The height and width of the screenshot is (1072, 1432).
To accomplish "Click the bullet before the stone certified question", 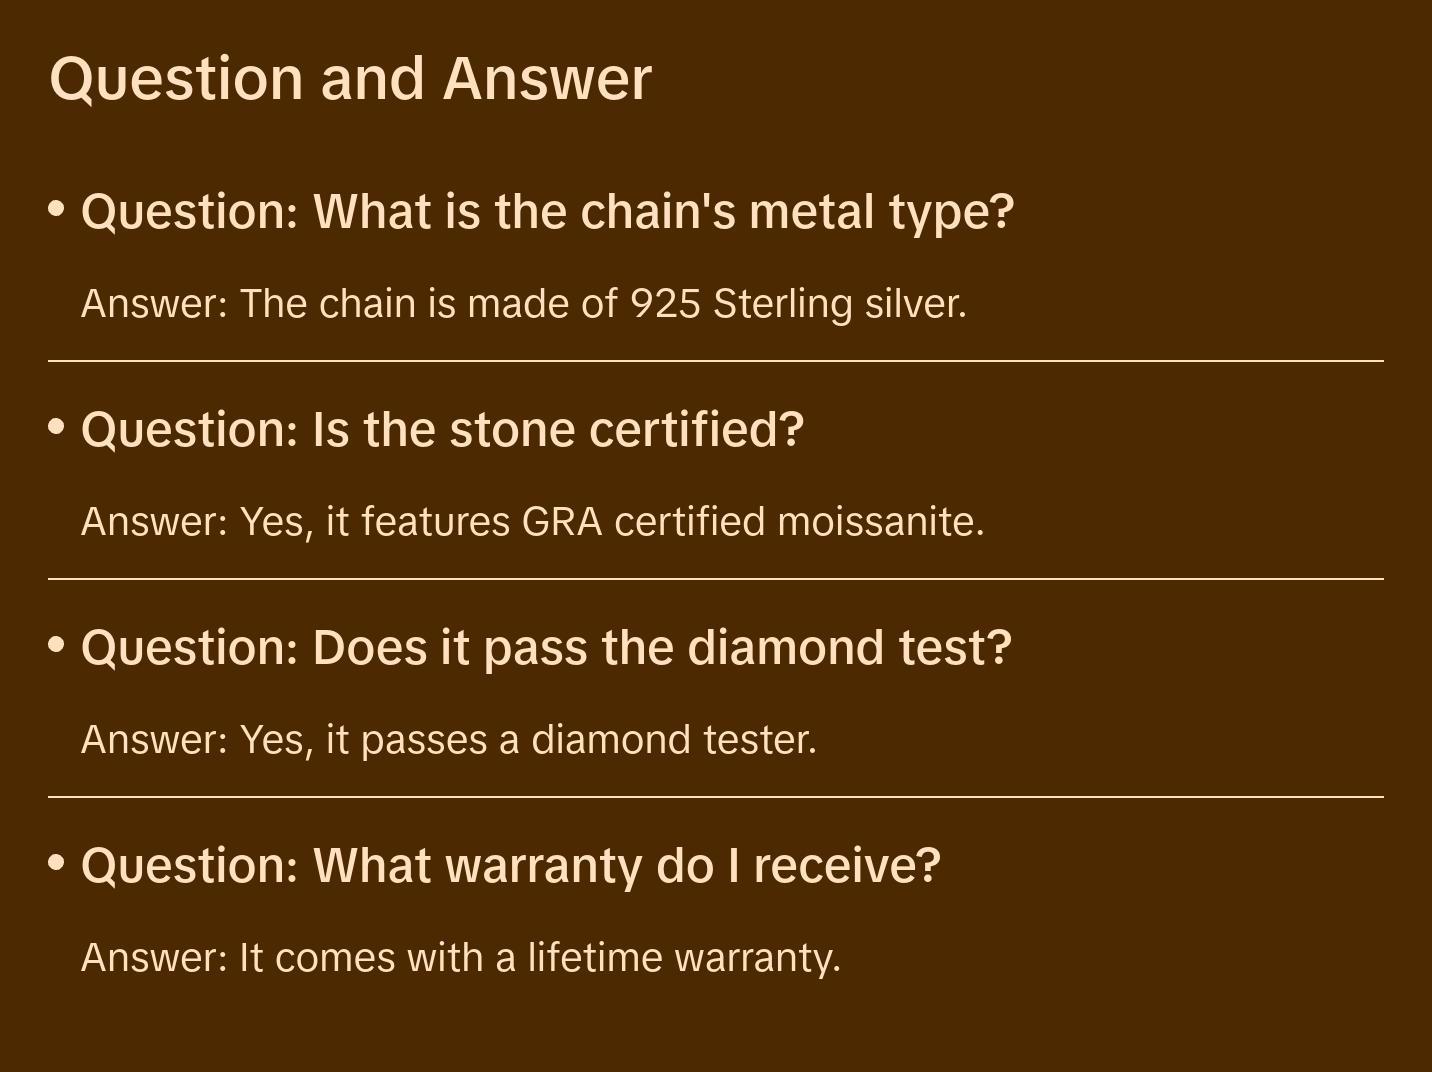I will point(57,427).
